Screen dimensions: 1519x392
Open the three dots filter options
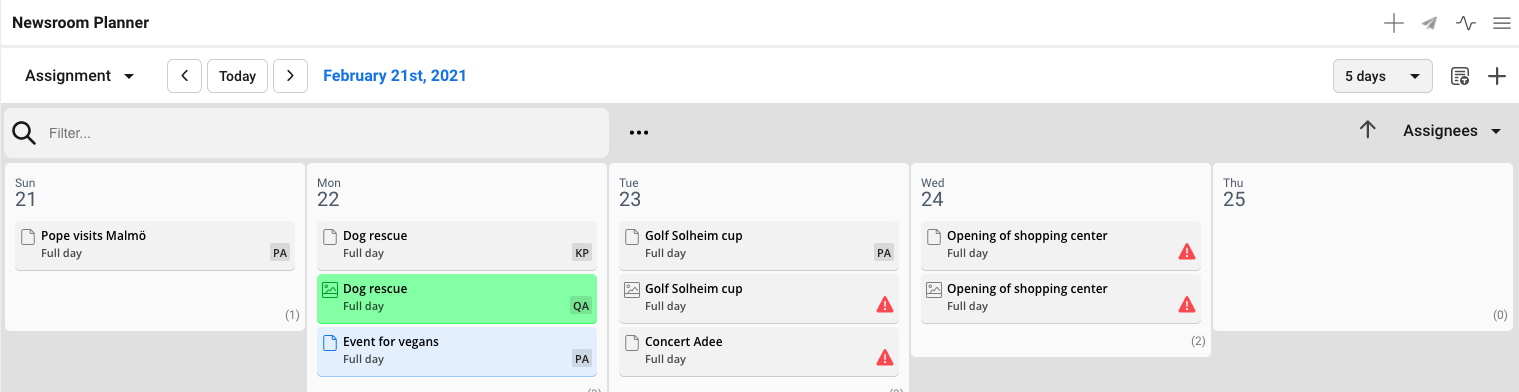tap(639, 132)
